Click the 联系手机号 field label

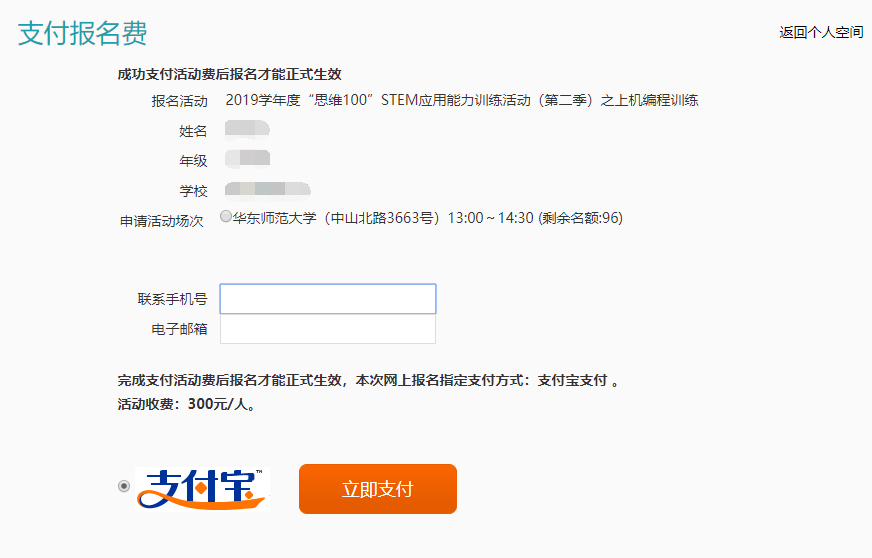[x=172, y=299]
